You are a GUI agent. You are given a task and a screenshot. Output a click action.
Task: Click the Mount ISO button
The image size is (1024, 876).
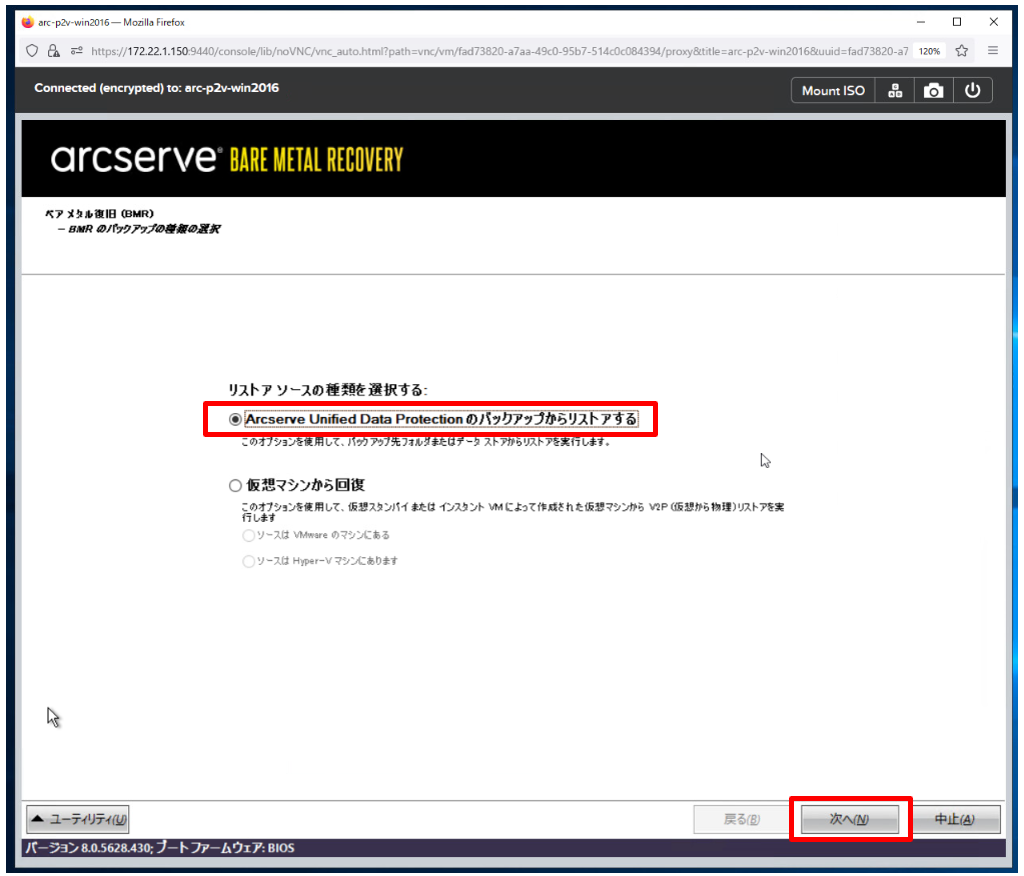833,91
